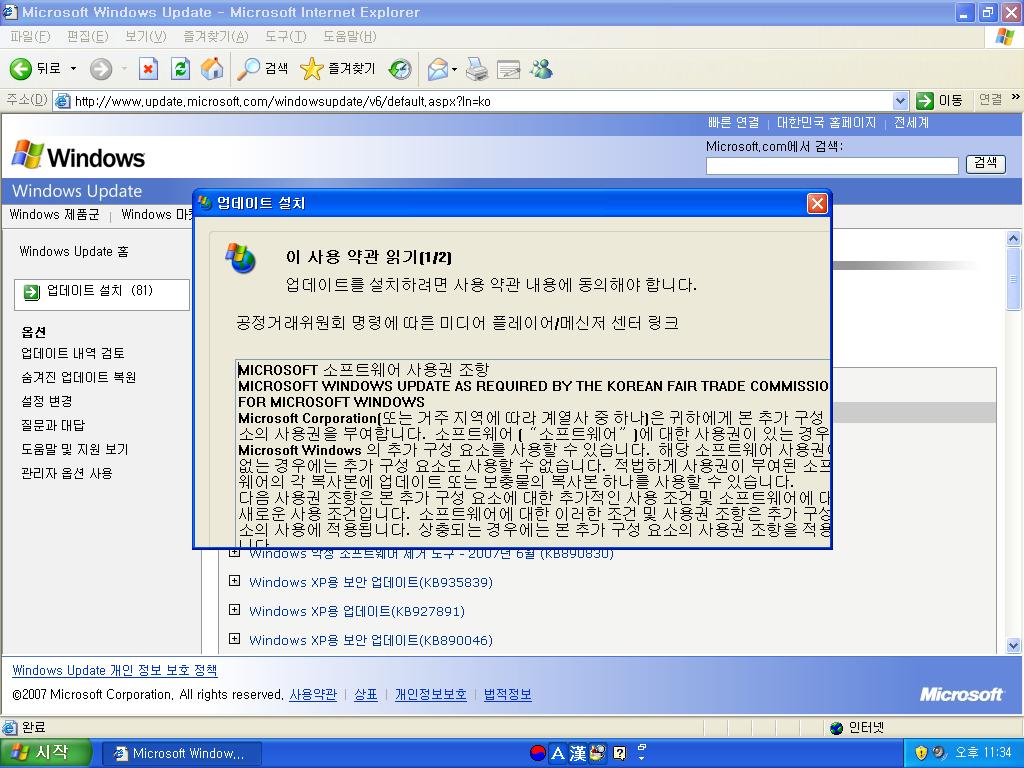Image resolution: width=1024 pixels, height=768 pixels.
Task: Open dropdown next to Back button
Action: (x=73, y=69)
